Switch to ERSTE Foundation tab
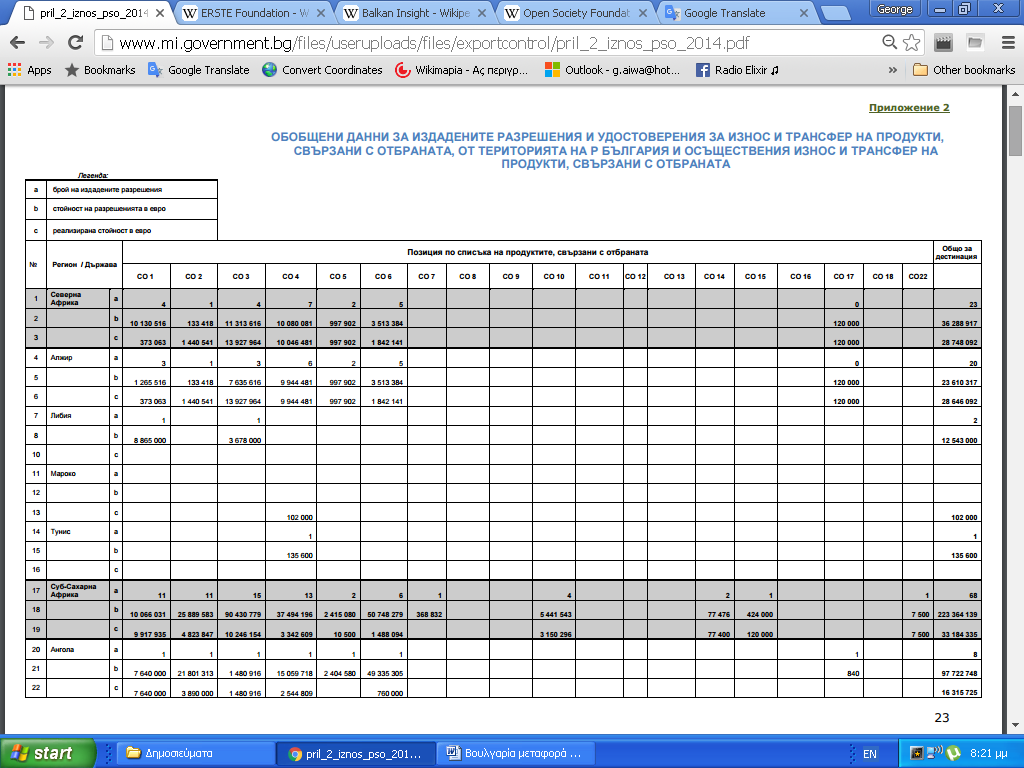 (251, 13)
